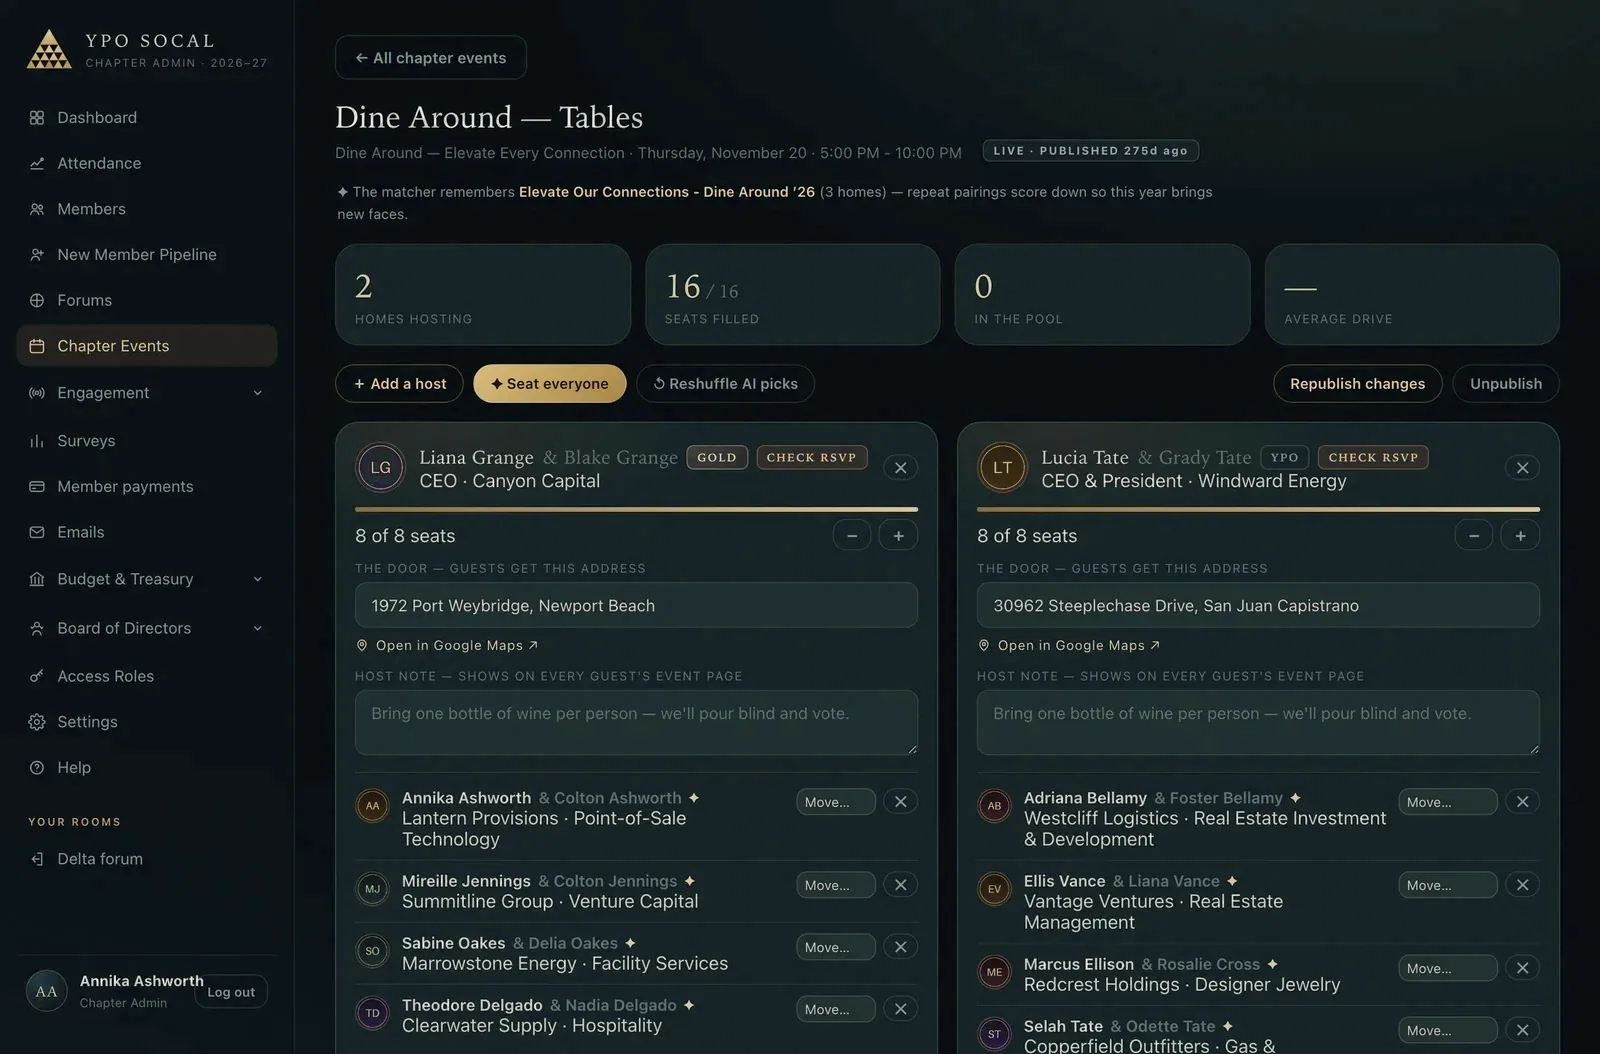Remove Adriana Bellamy from table
1600x1054 pixels.
pos(1522,802)
